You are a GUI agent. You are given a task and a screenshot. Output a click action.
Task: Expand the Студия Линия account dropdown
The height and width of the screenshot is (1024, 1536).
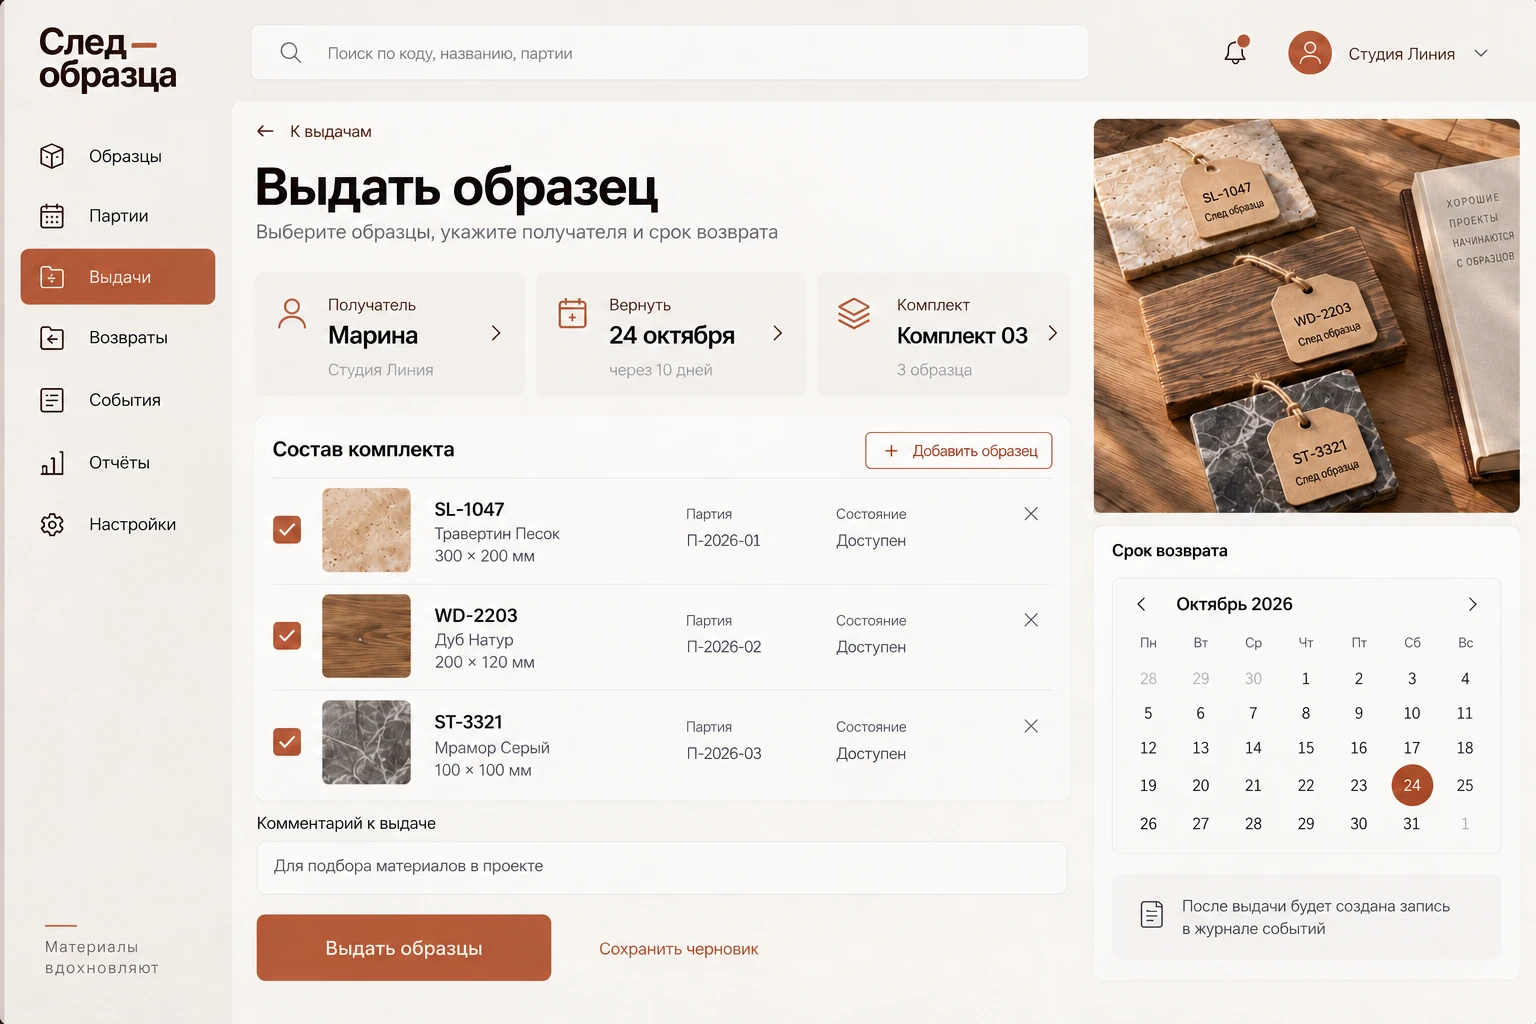pyautogui.click(x=1481, y=53)
